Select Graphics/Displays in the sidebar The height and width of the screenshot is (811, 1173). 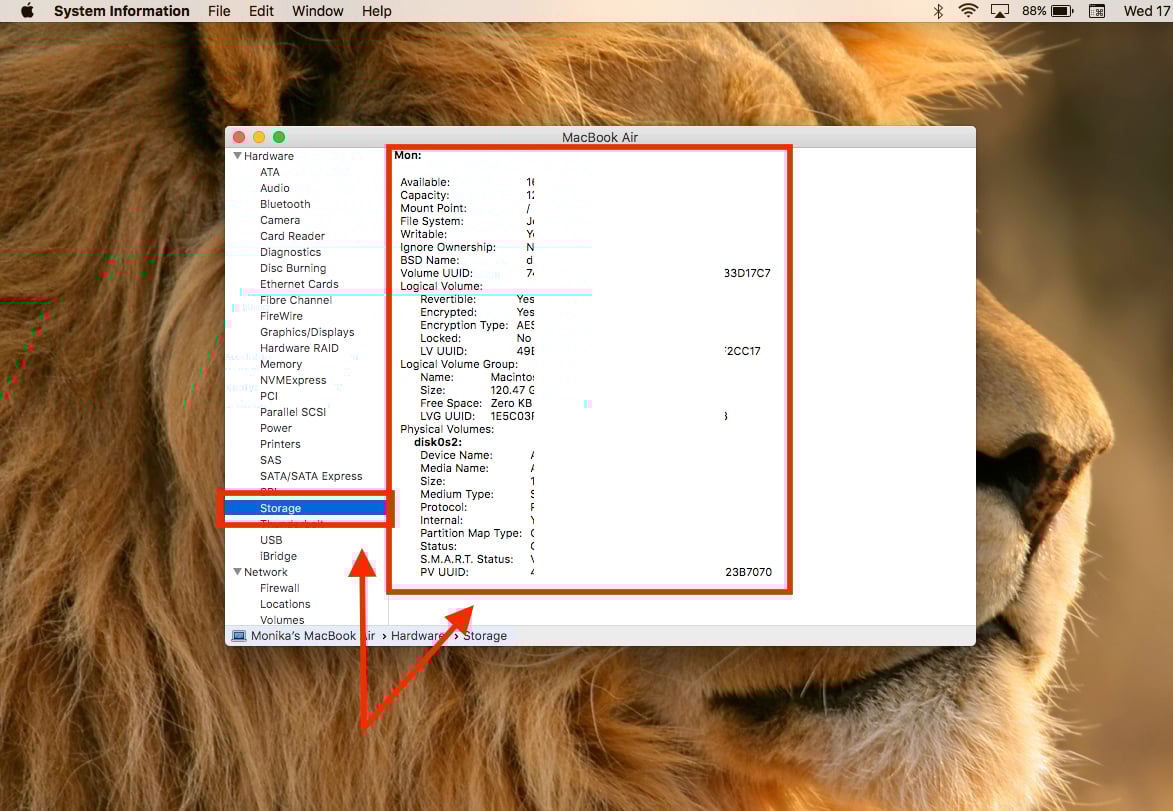[307, 332]
